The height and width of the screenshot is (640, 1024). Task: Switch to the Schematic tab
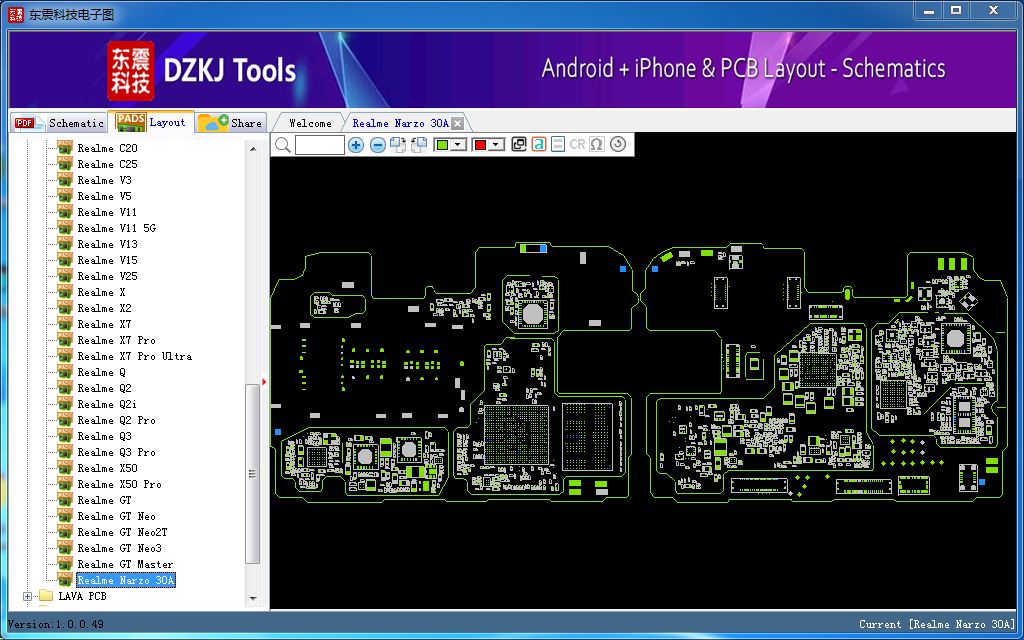click(x=59, y=123)
